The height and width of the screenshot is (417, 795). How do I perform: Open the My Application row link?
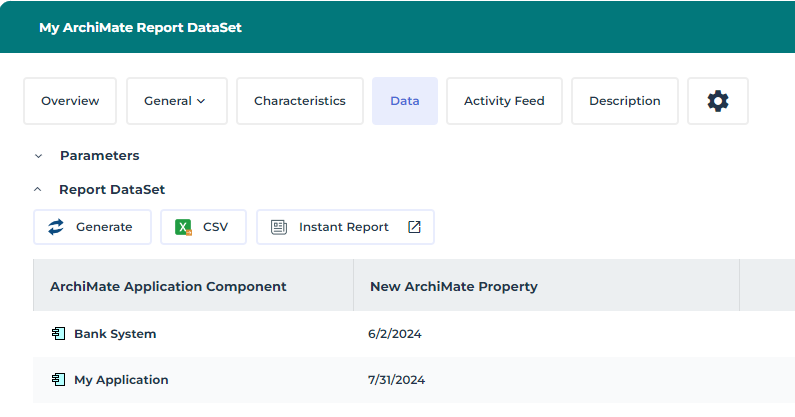click(121, 380)
